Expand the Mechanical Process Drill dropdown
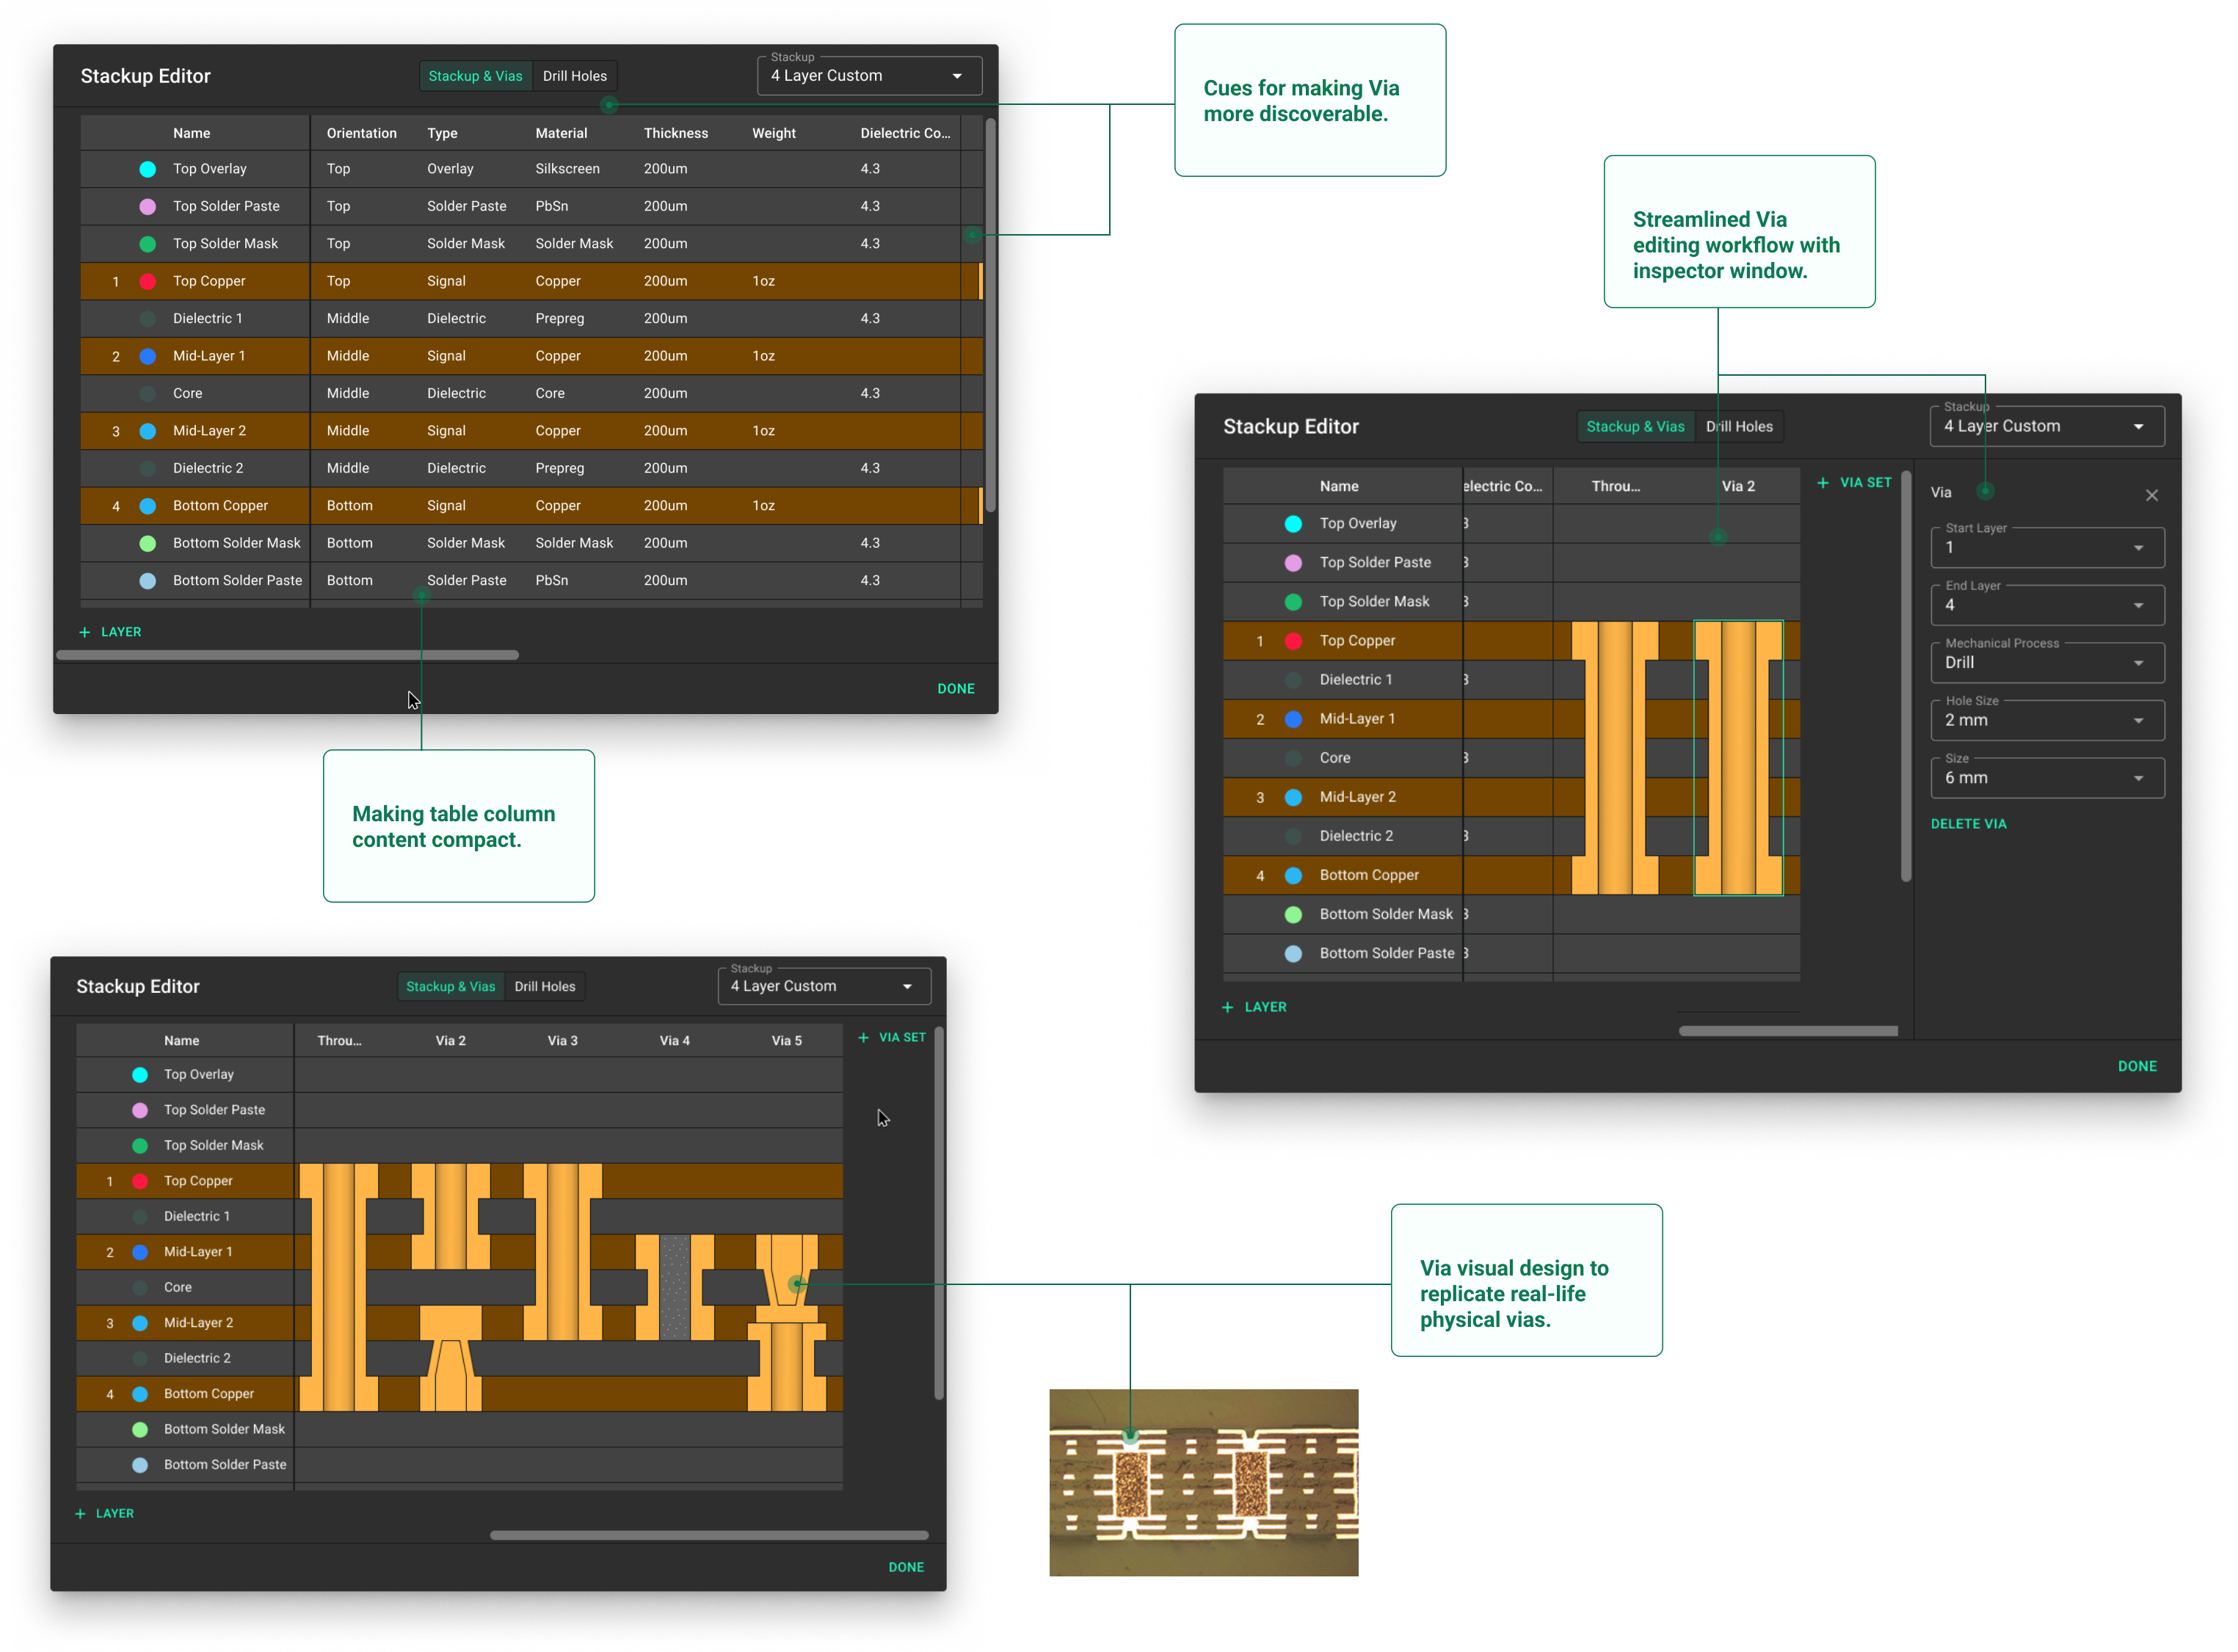 tap(2046, 662)
